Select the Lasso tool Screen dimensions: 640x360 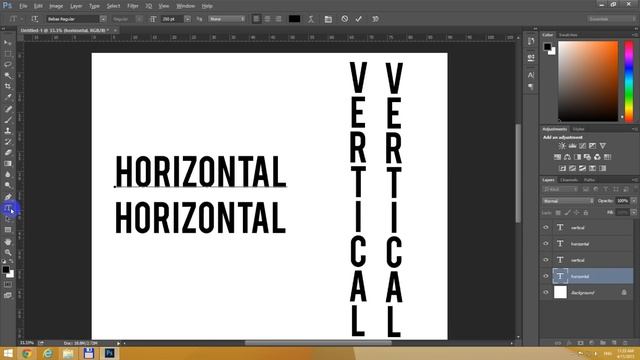point(8,64)
